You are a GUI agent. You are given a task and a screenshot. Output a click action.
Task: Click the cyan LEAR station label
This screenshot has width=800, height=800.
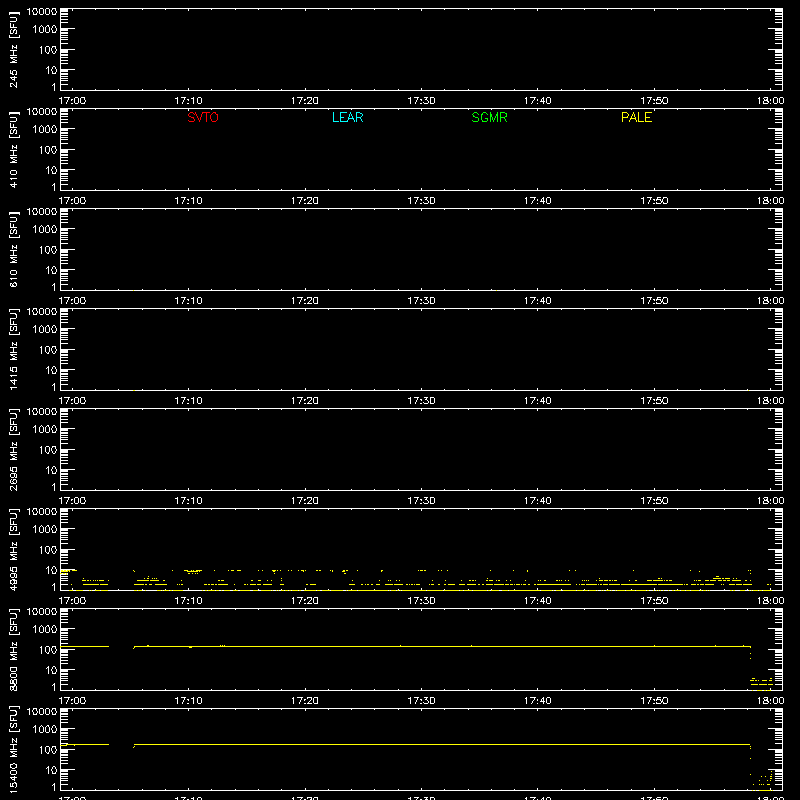point(347,117)
